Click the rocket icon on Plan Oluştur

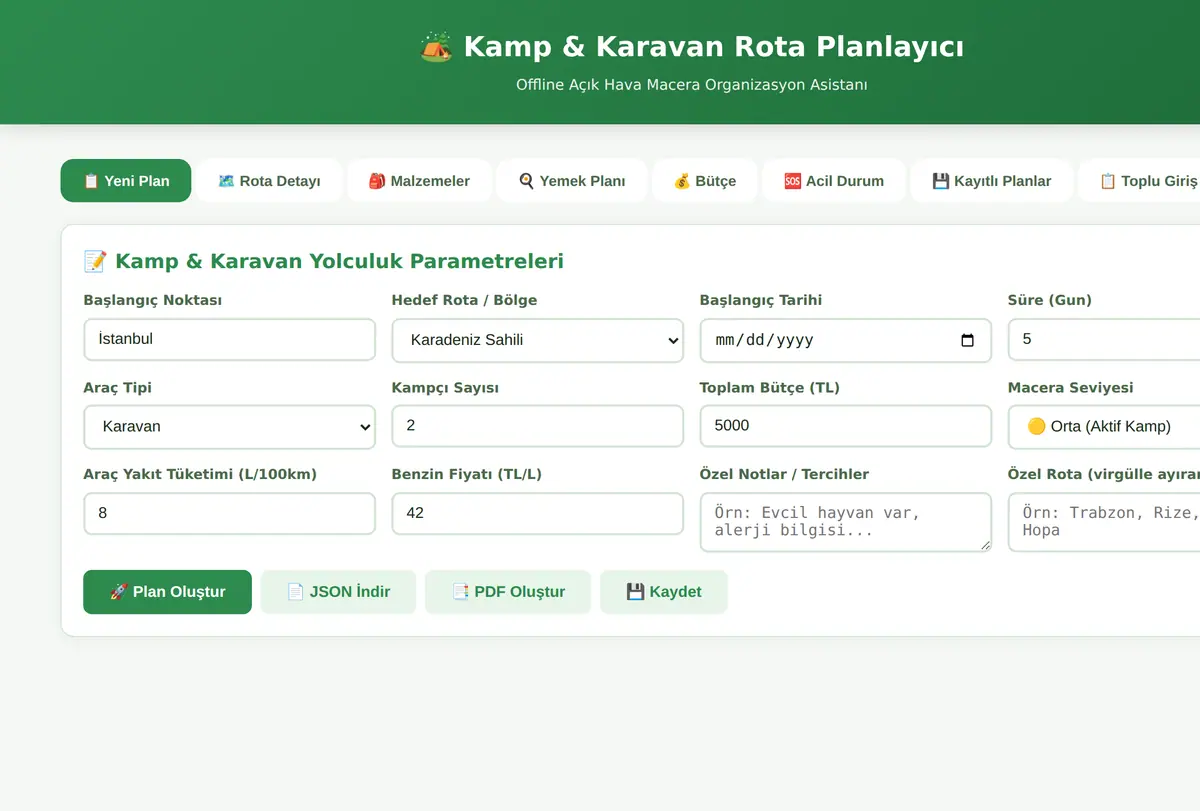tap(118, 592)
